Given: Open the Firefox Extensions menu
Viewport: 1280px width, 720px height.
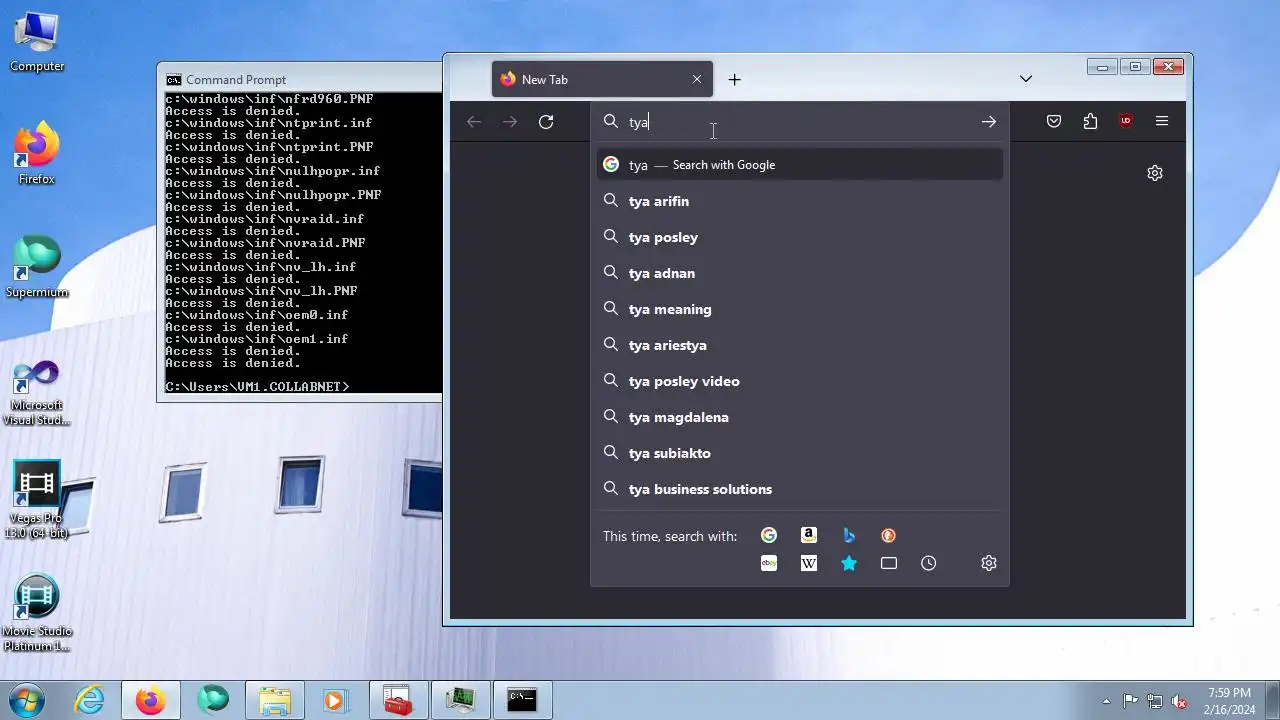Looking at the screenshot, I should click(1090, 122).
